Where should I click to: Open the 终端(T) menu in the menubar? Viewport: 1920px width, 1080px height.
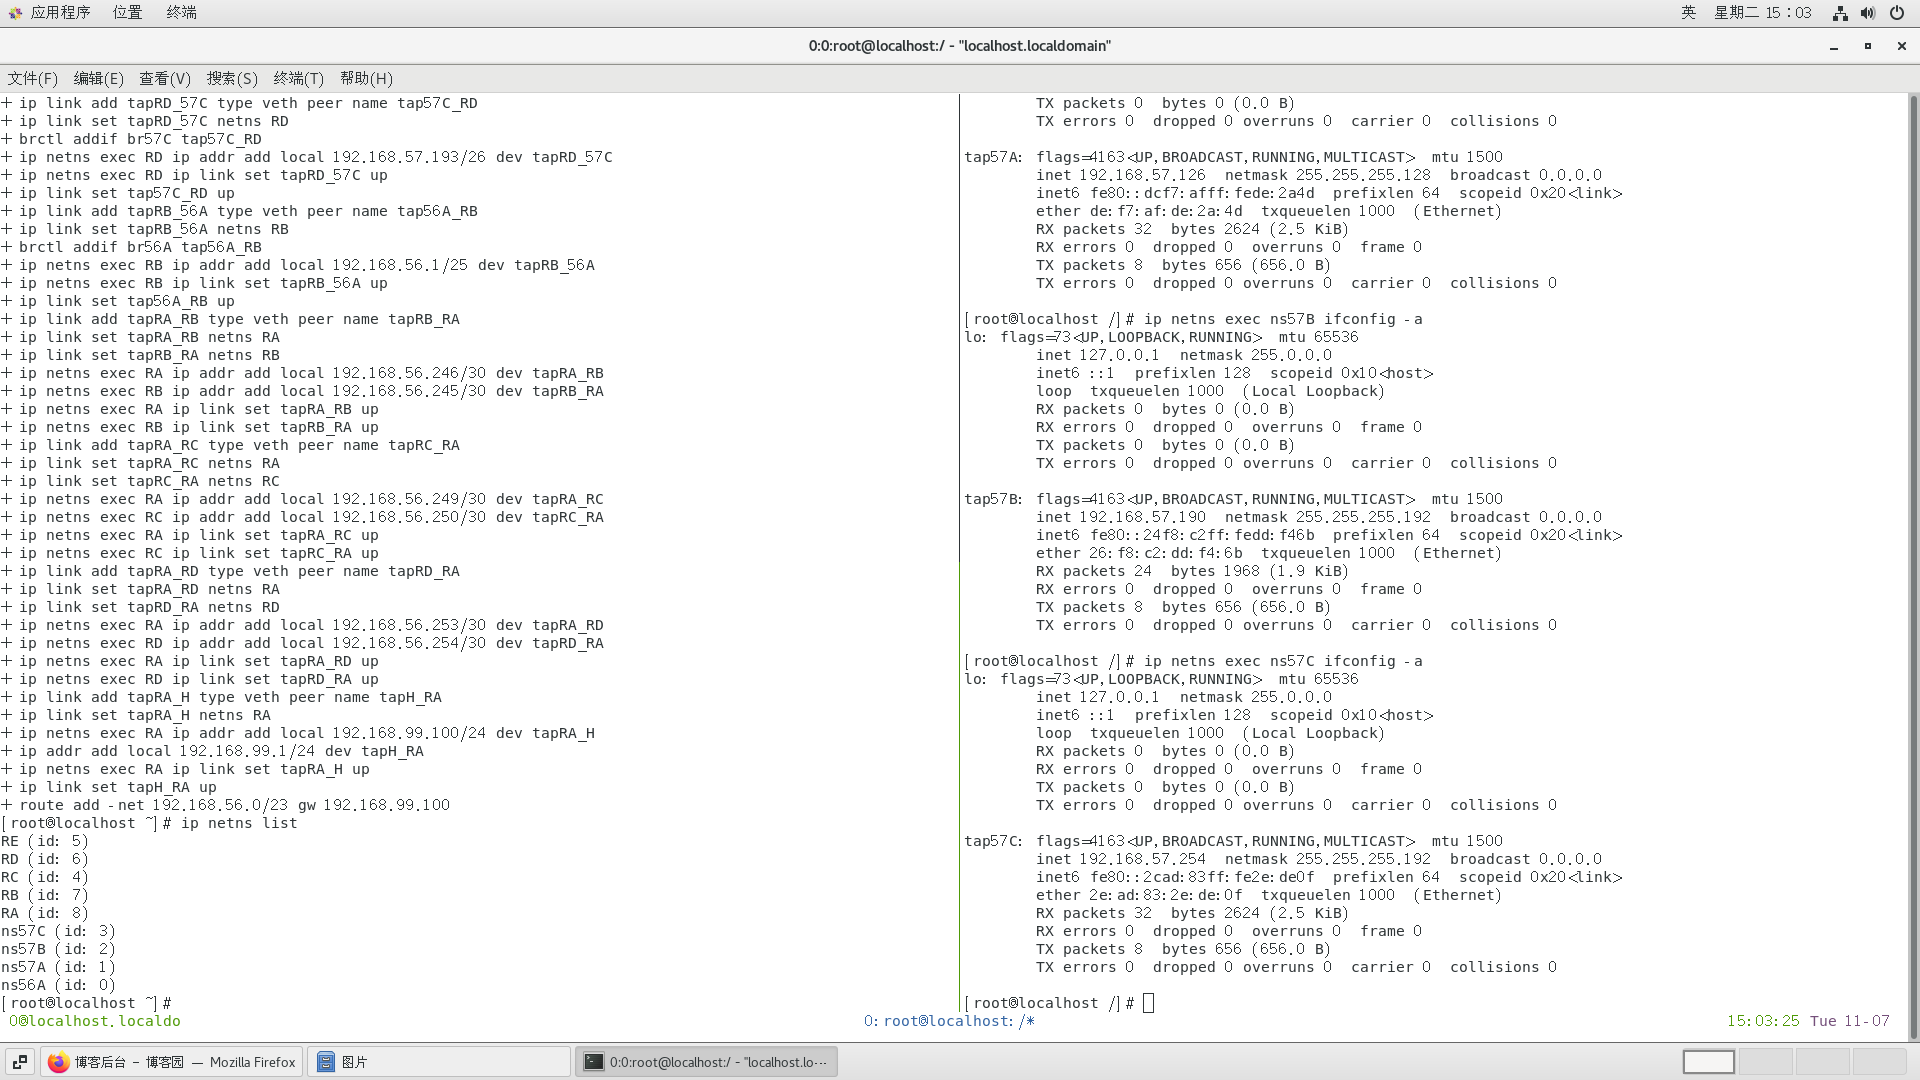point(298,78)
